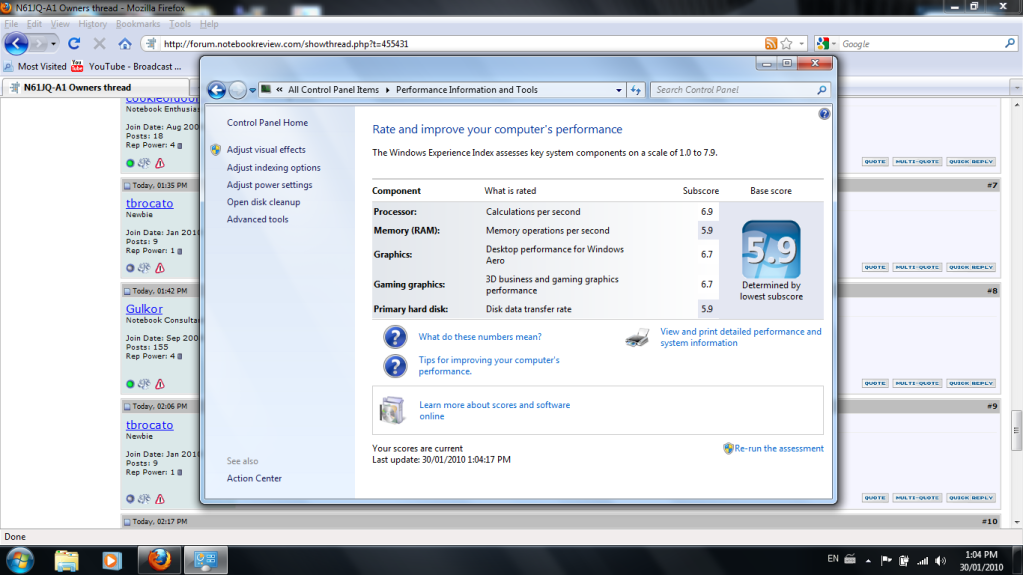Open Adjust power settings
This screenshot has width=1023, height=575.
269,185
